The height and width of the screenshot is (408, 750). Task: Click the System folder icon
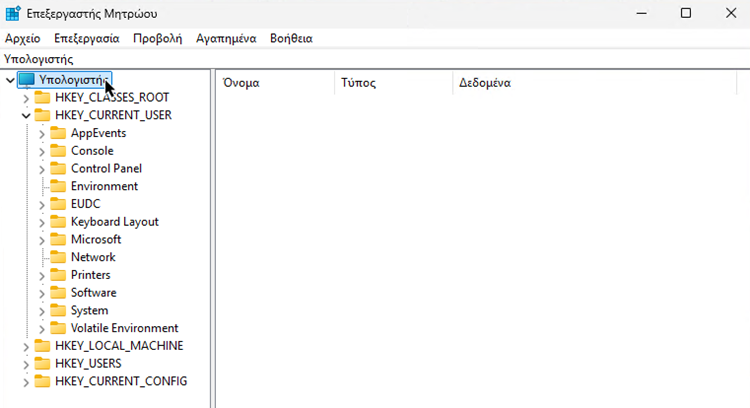point(58,310)
